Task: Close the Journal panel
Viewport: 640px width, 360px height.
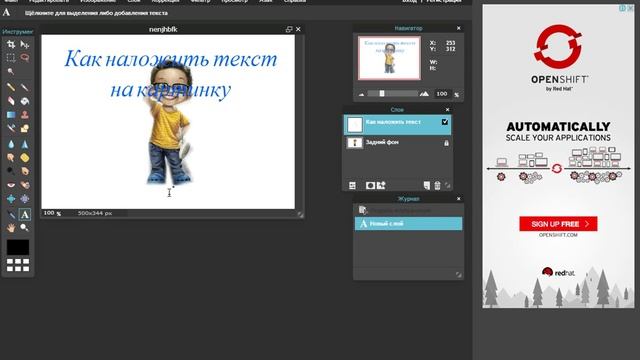Action: 459,198
